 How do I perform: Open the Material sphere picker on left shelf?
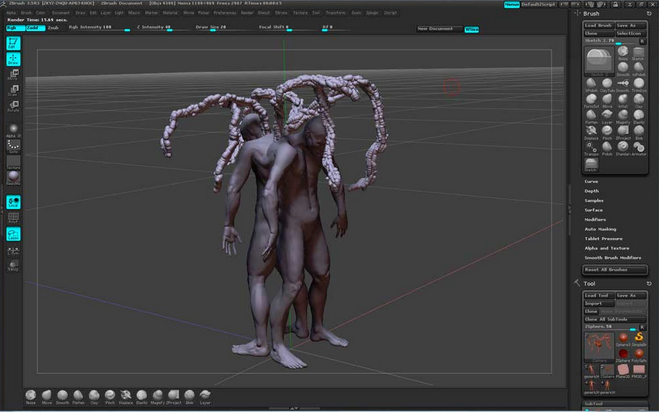pos(14,176)
